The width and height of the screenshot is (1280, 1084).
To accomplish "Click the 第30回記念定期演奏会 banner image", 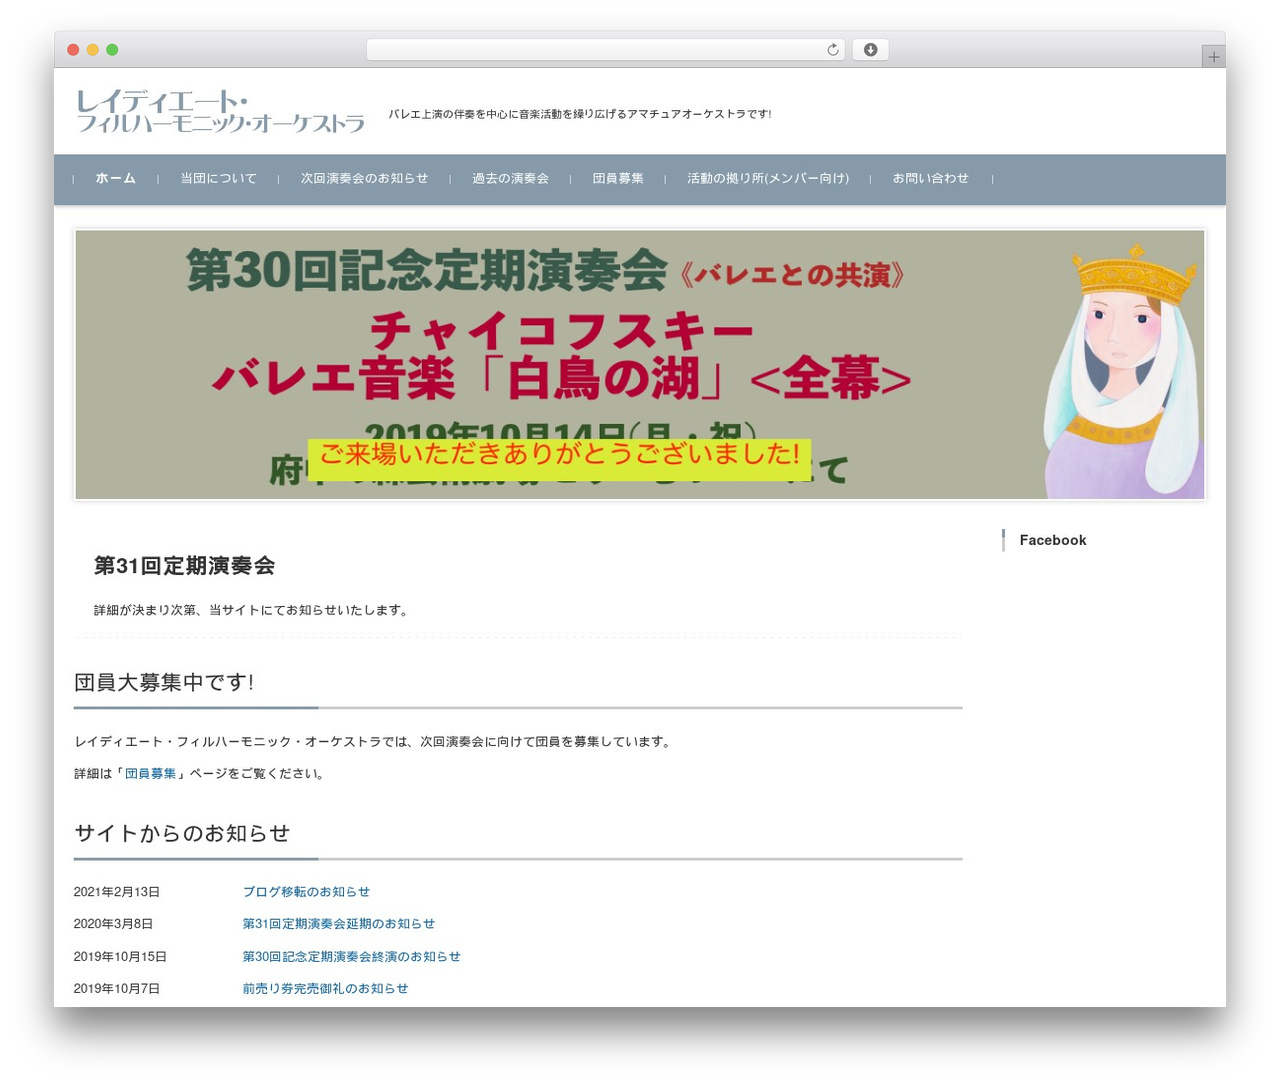I will pos(640,364).
